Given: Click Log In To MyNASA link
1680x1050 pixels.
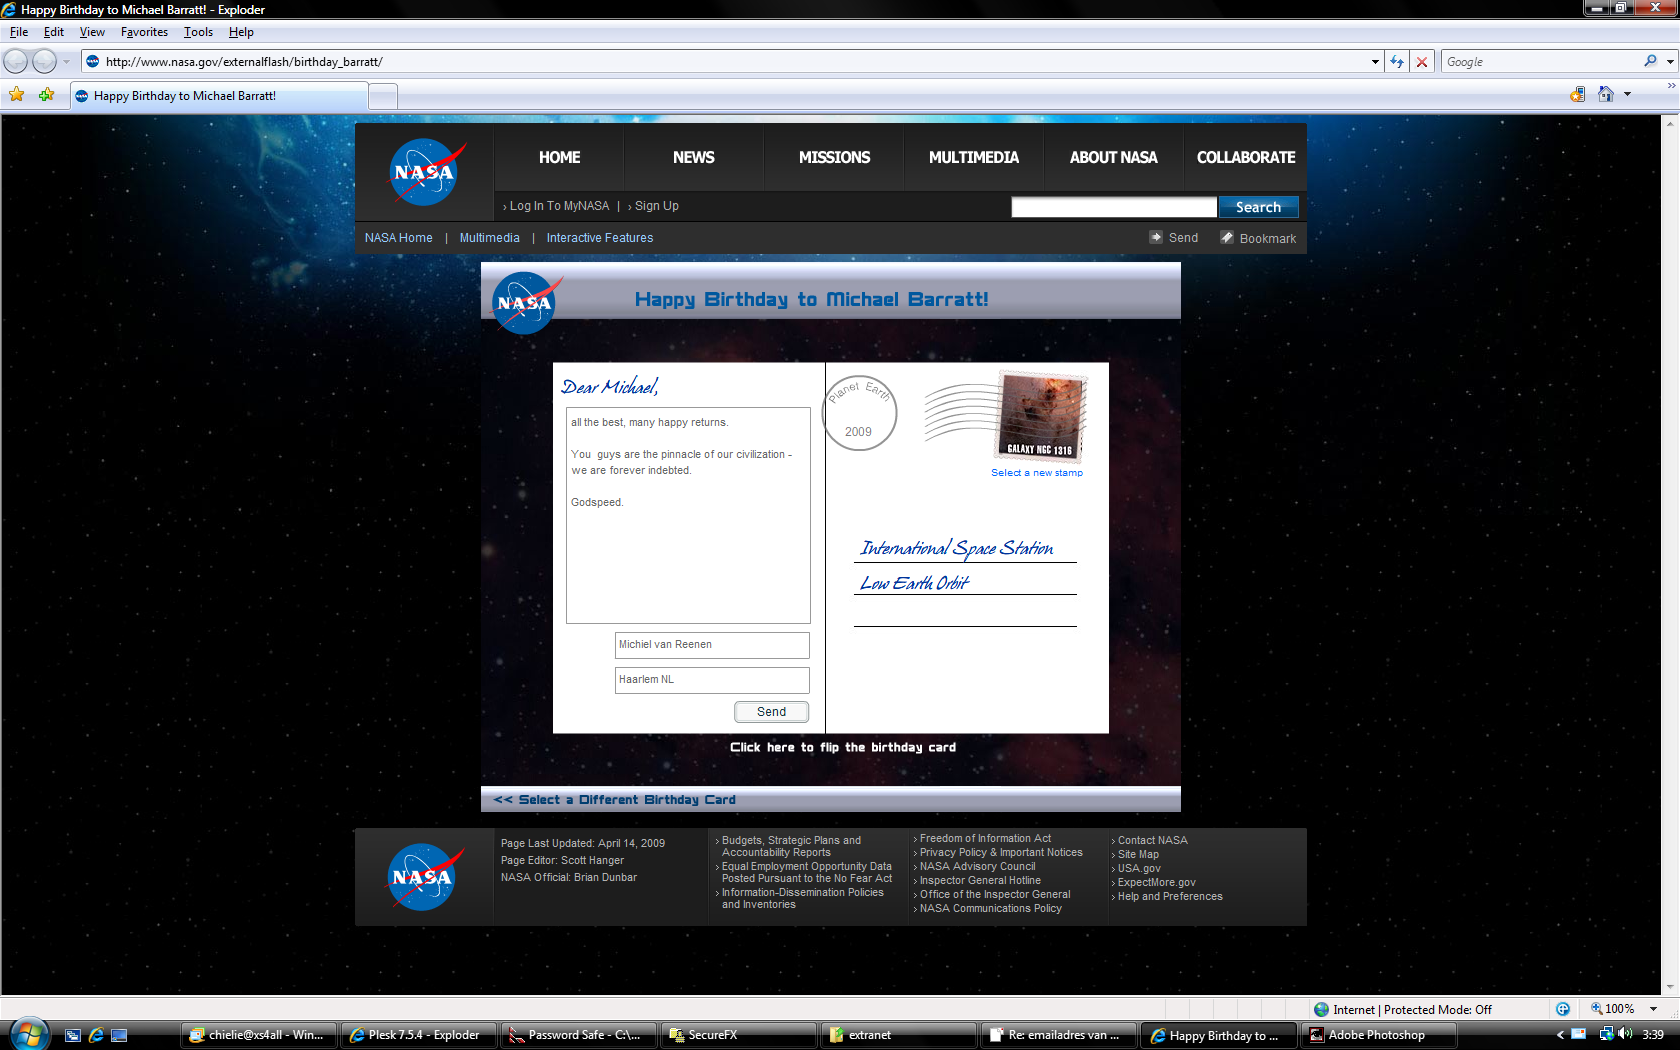Looking at the screenshot, I should (x=559, y=206).
